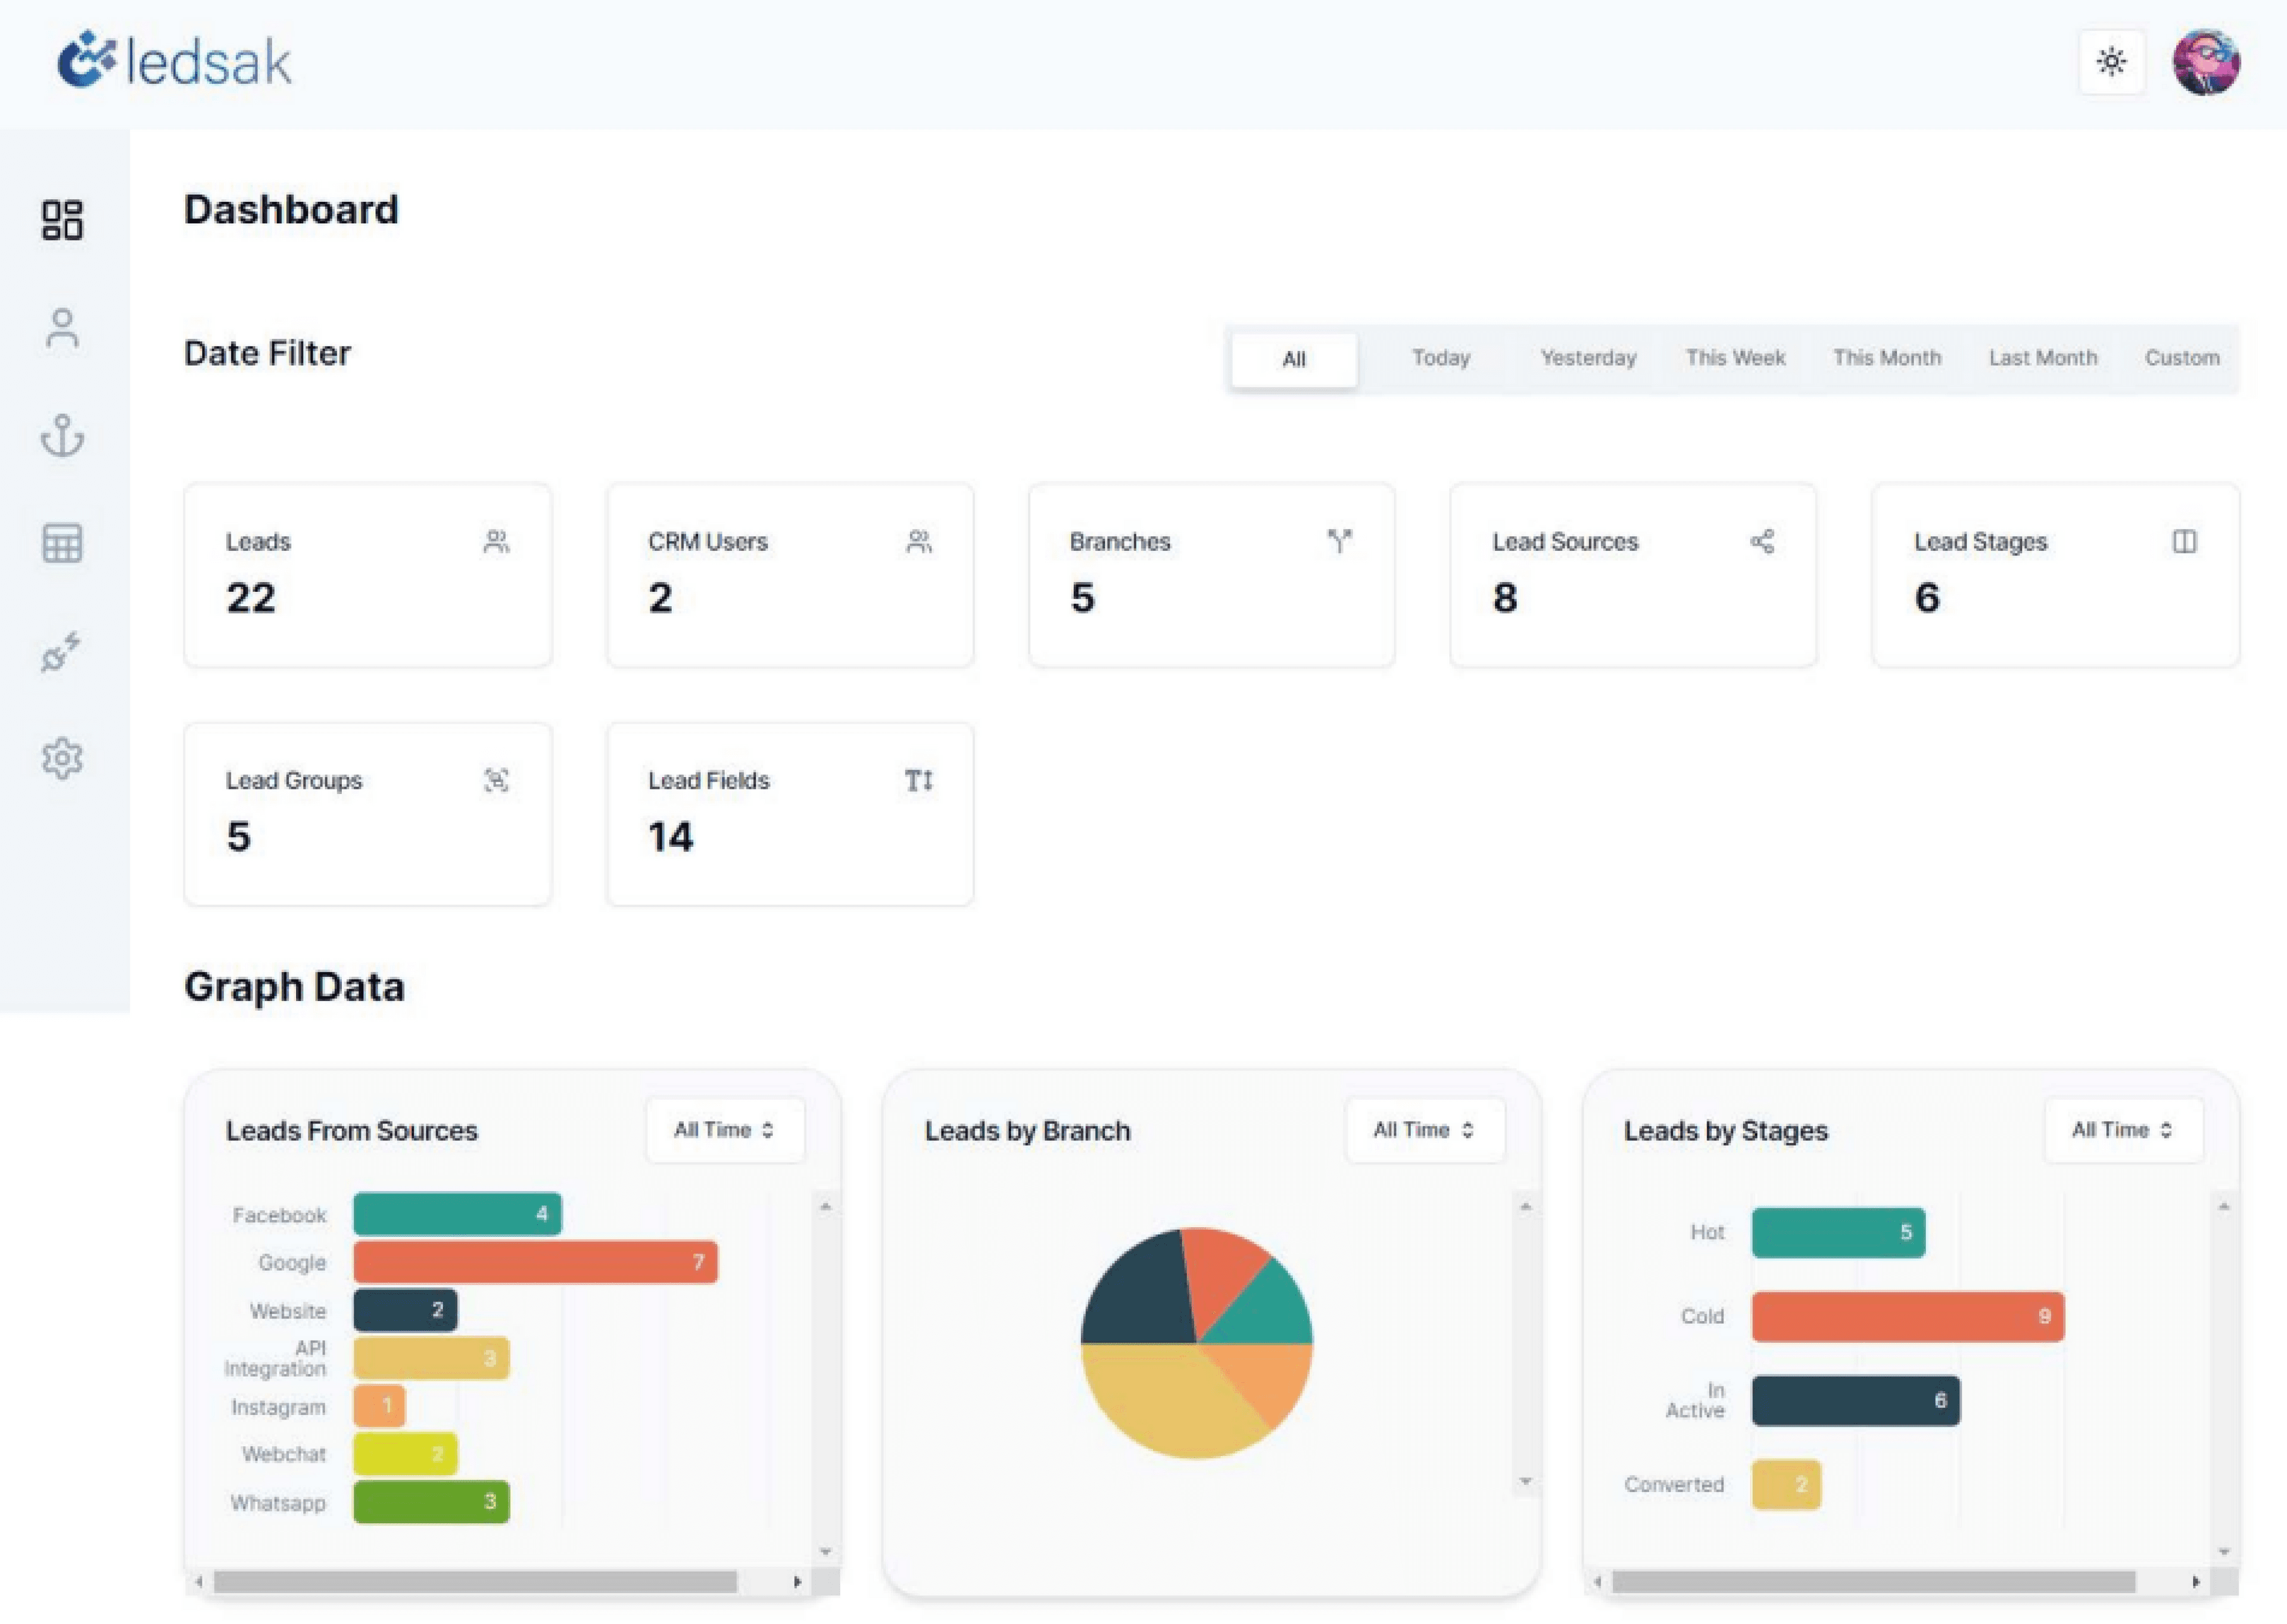Image resolution: width=2287 pixels, height=1624 pixels.
Task: Click the Whatsapp green bar
Action: coord(431,1501)
